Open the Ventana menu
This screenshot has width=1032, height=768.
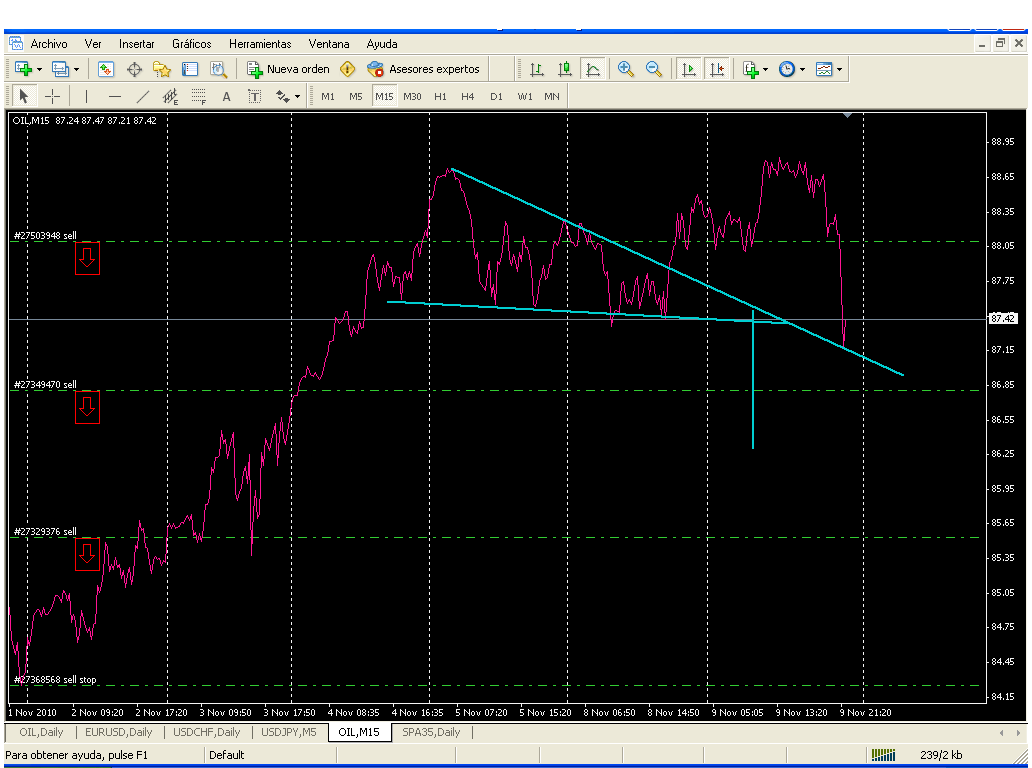point(328,44)
